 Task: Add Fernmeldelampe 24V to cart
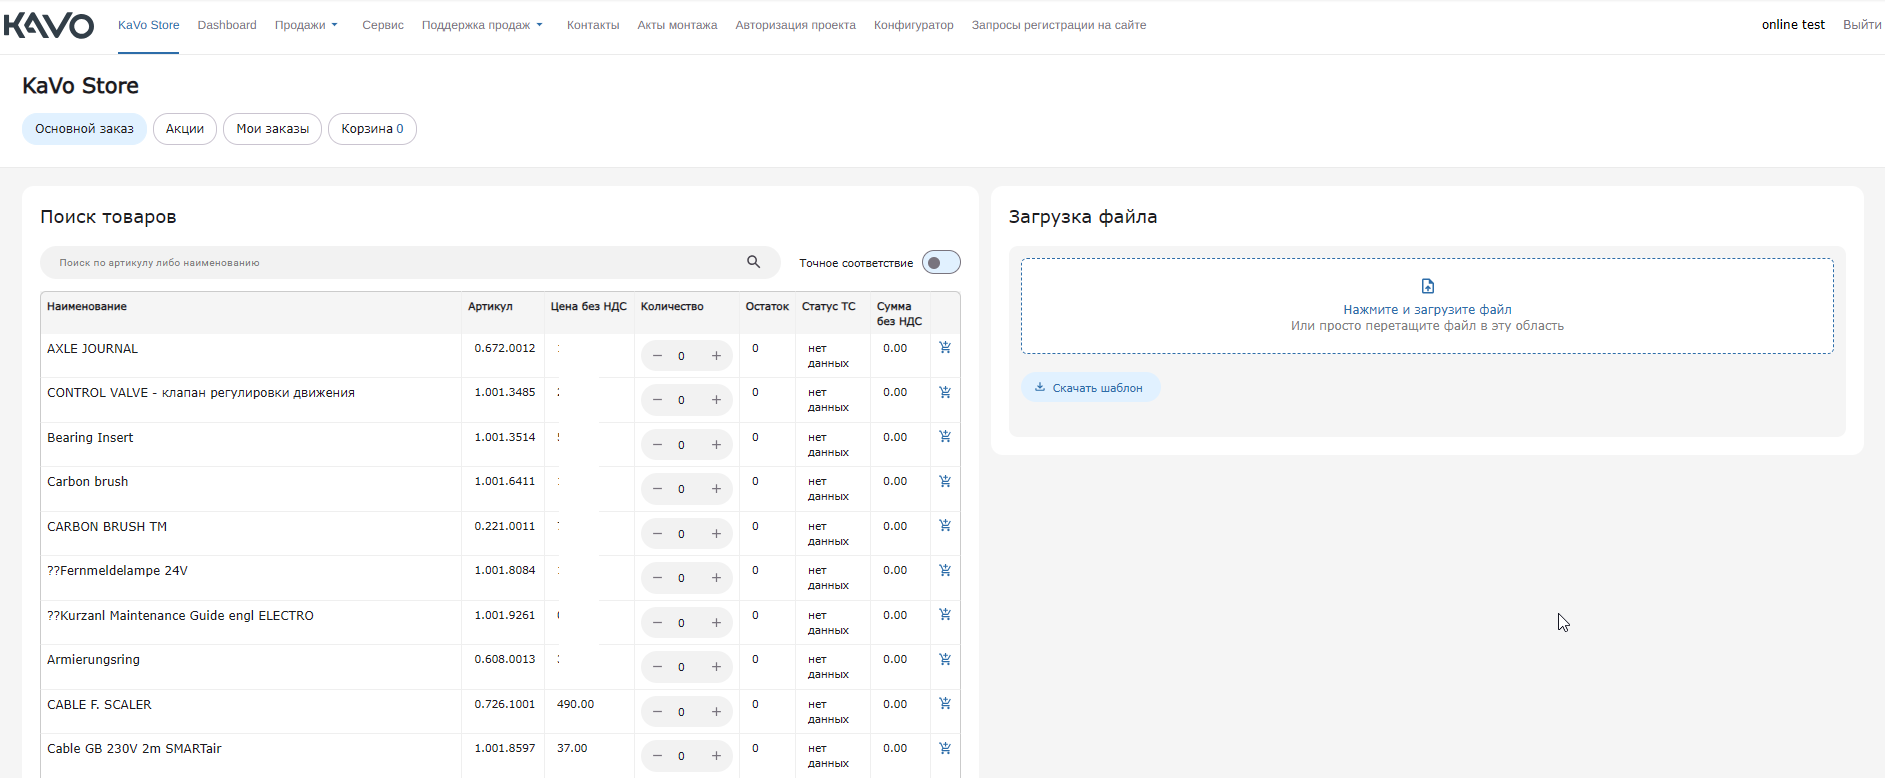945,570
